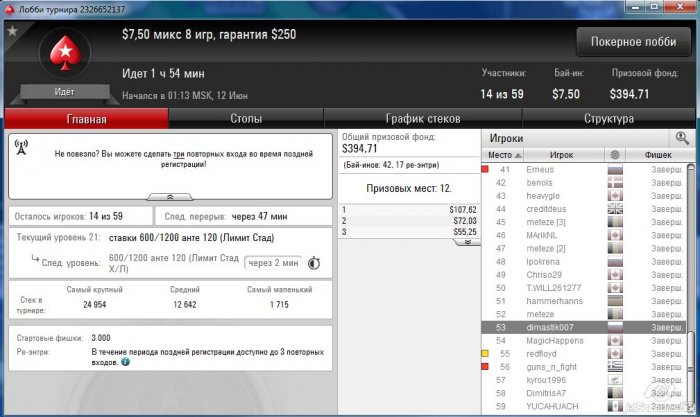700x417 pixels.
Task: Open the Структура tab
Action: (608, 119)
